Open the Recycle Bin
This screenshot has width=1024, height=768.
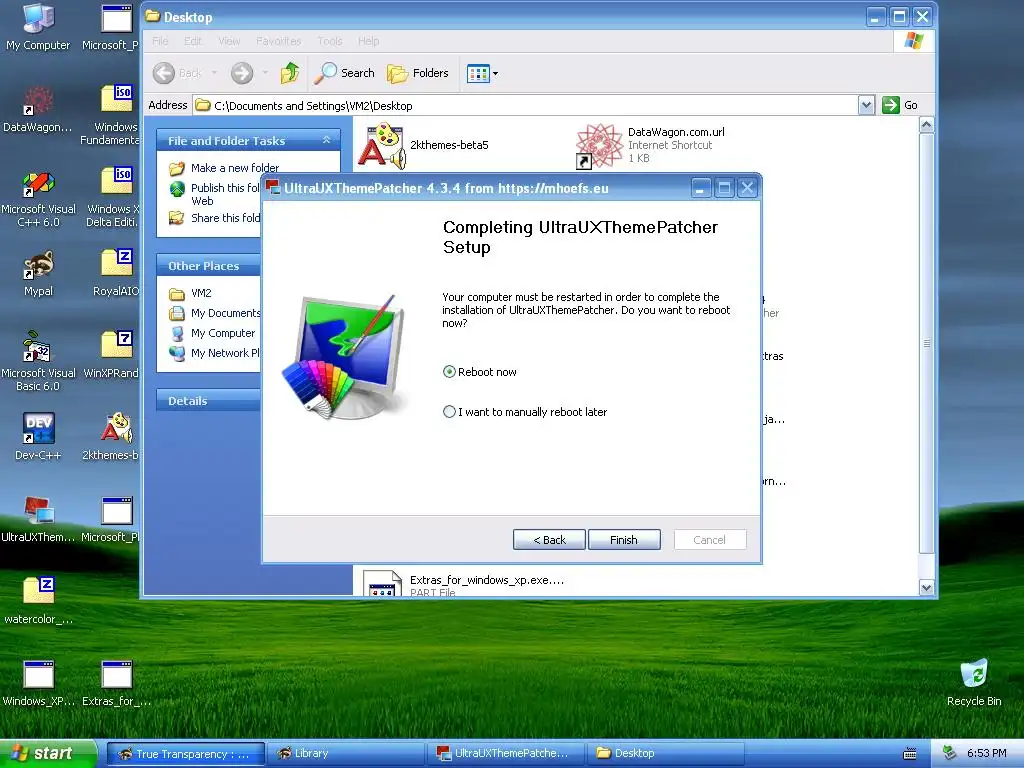click(x=974, y=683)
